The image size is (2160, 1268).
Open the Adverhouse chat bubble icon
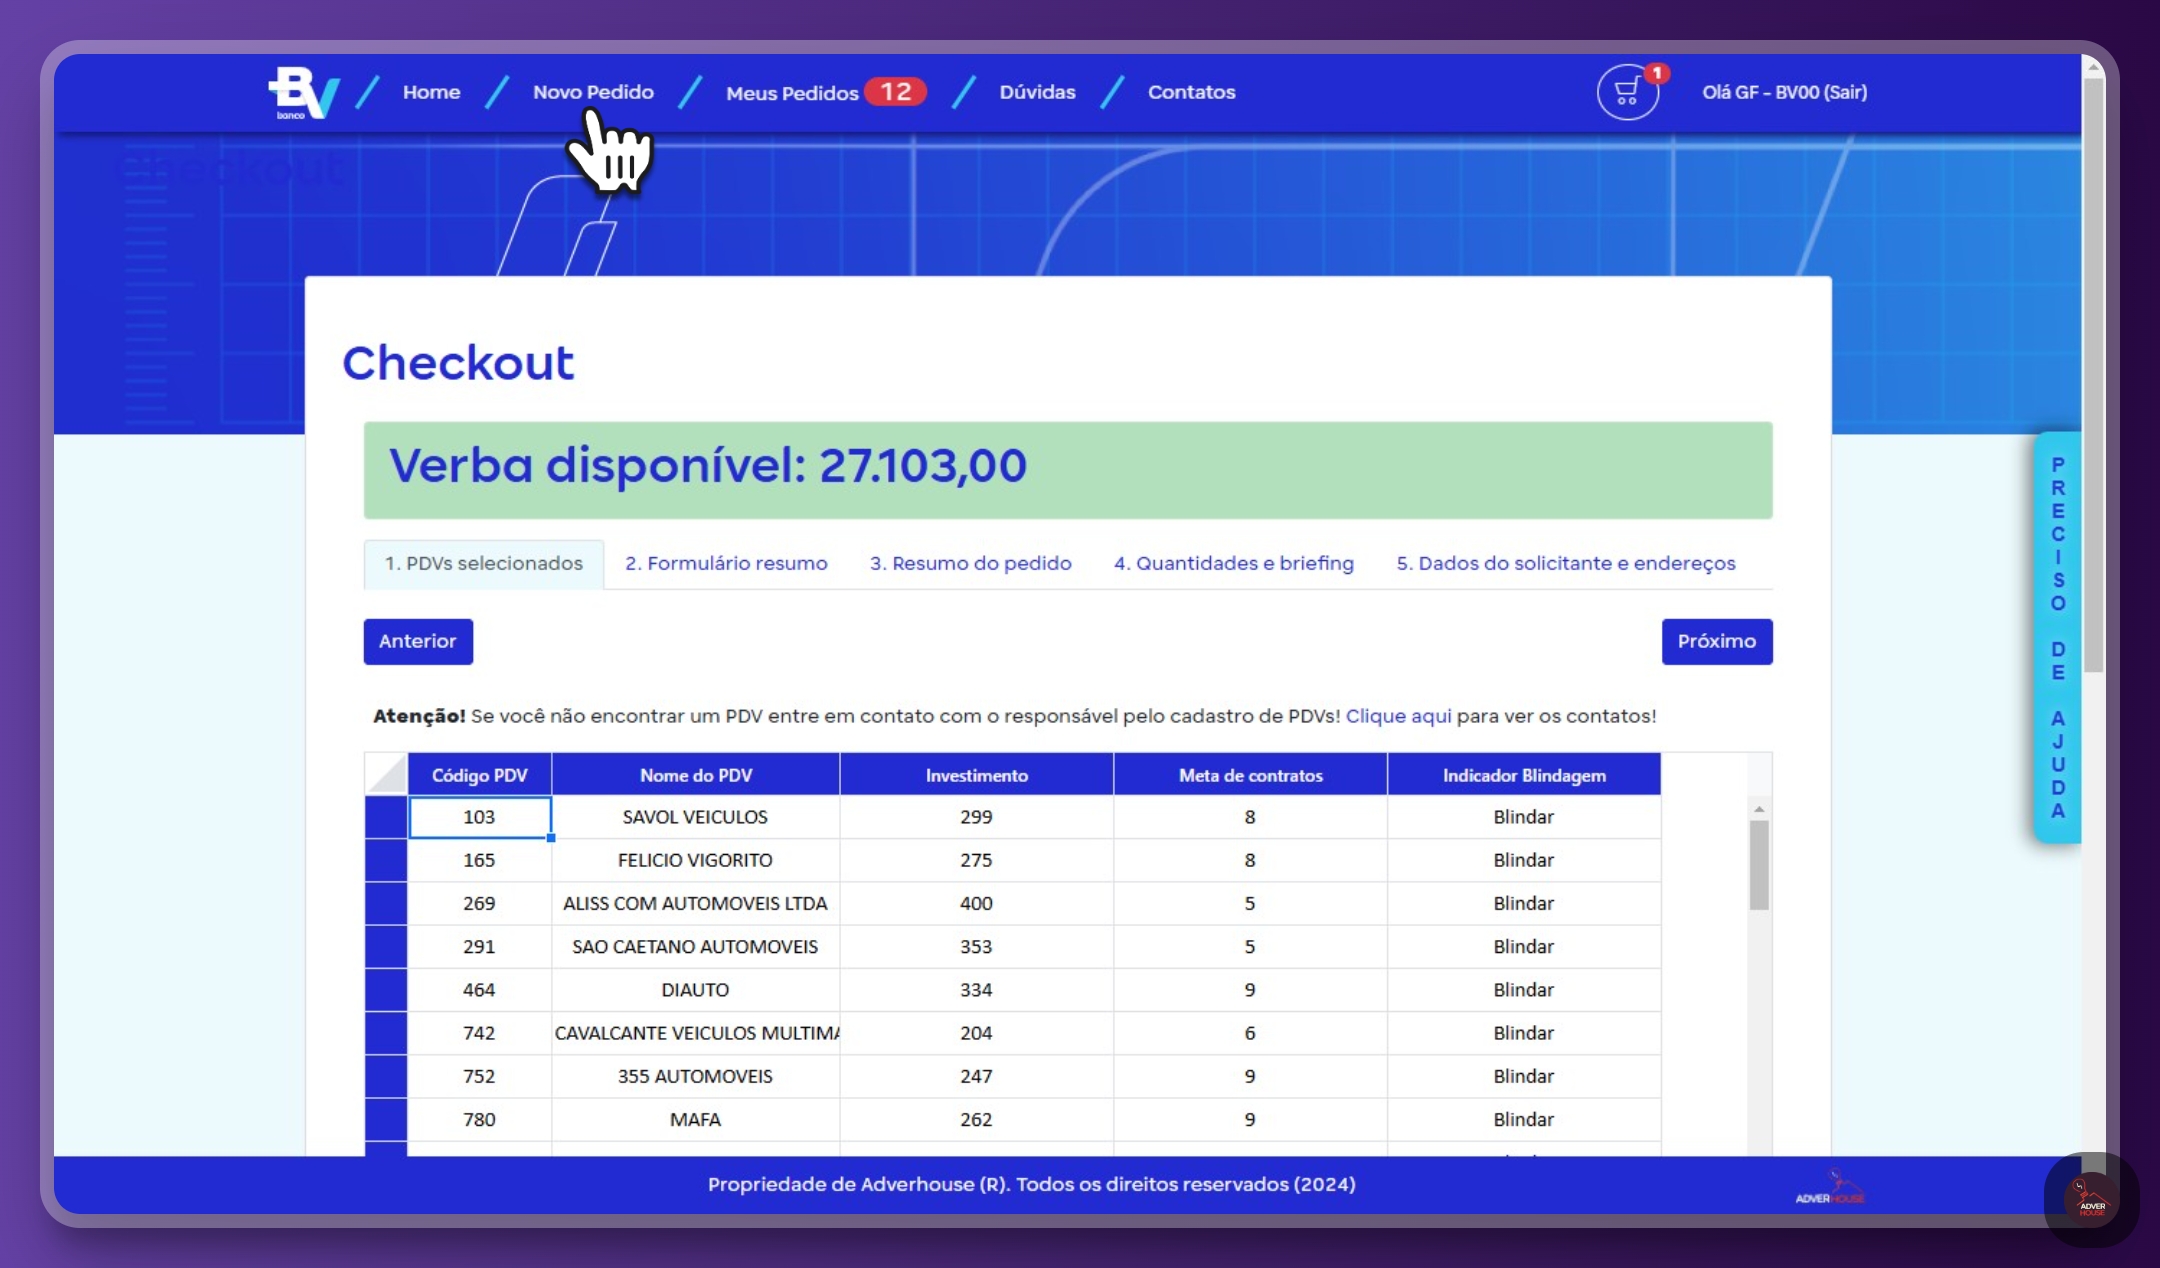pyautogui.click(x=2092, y=1198)
